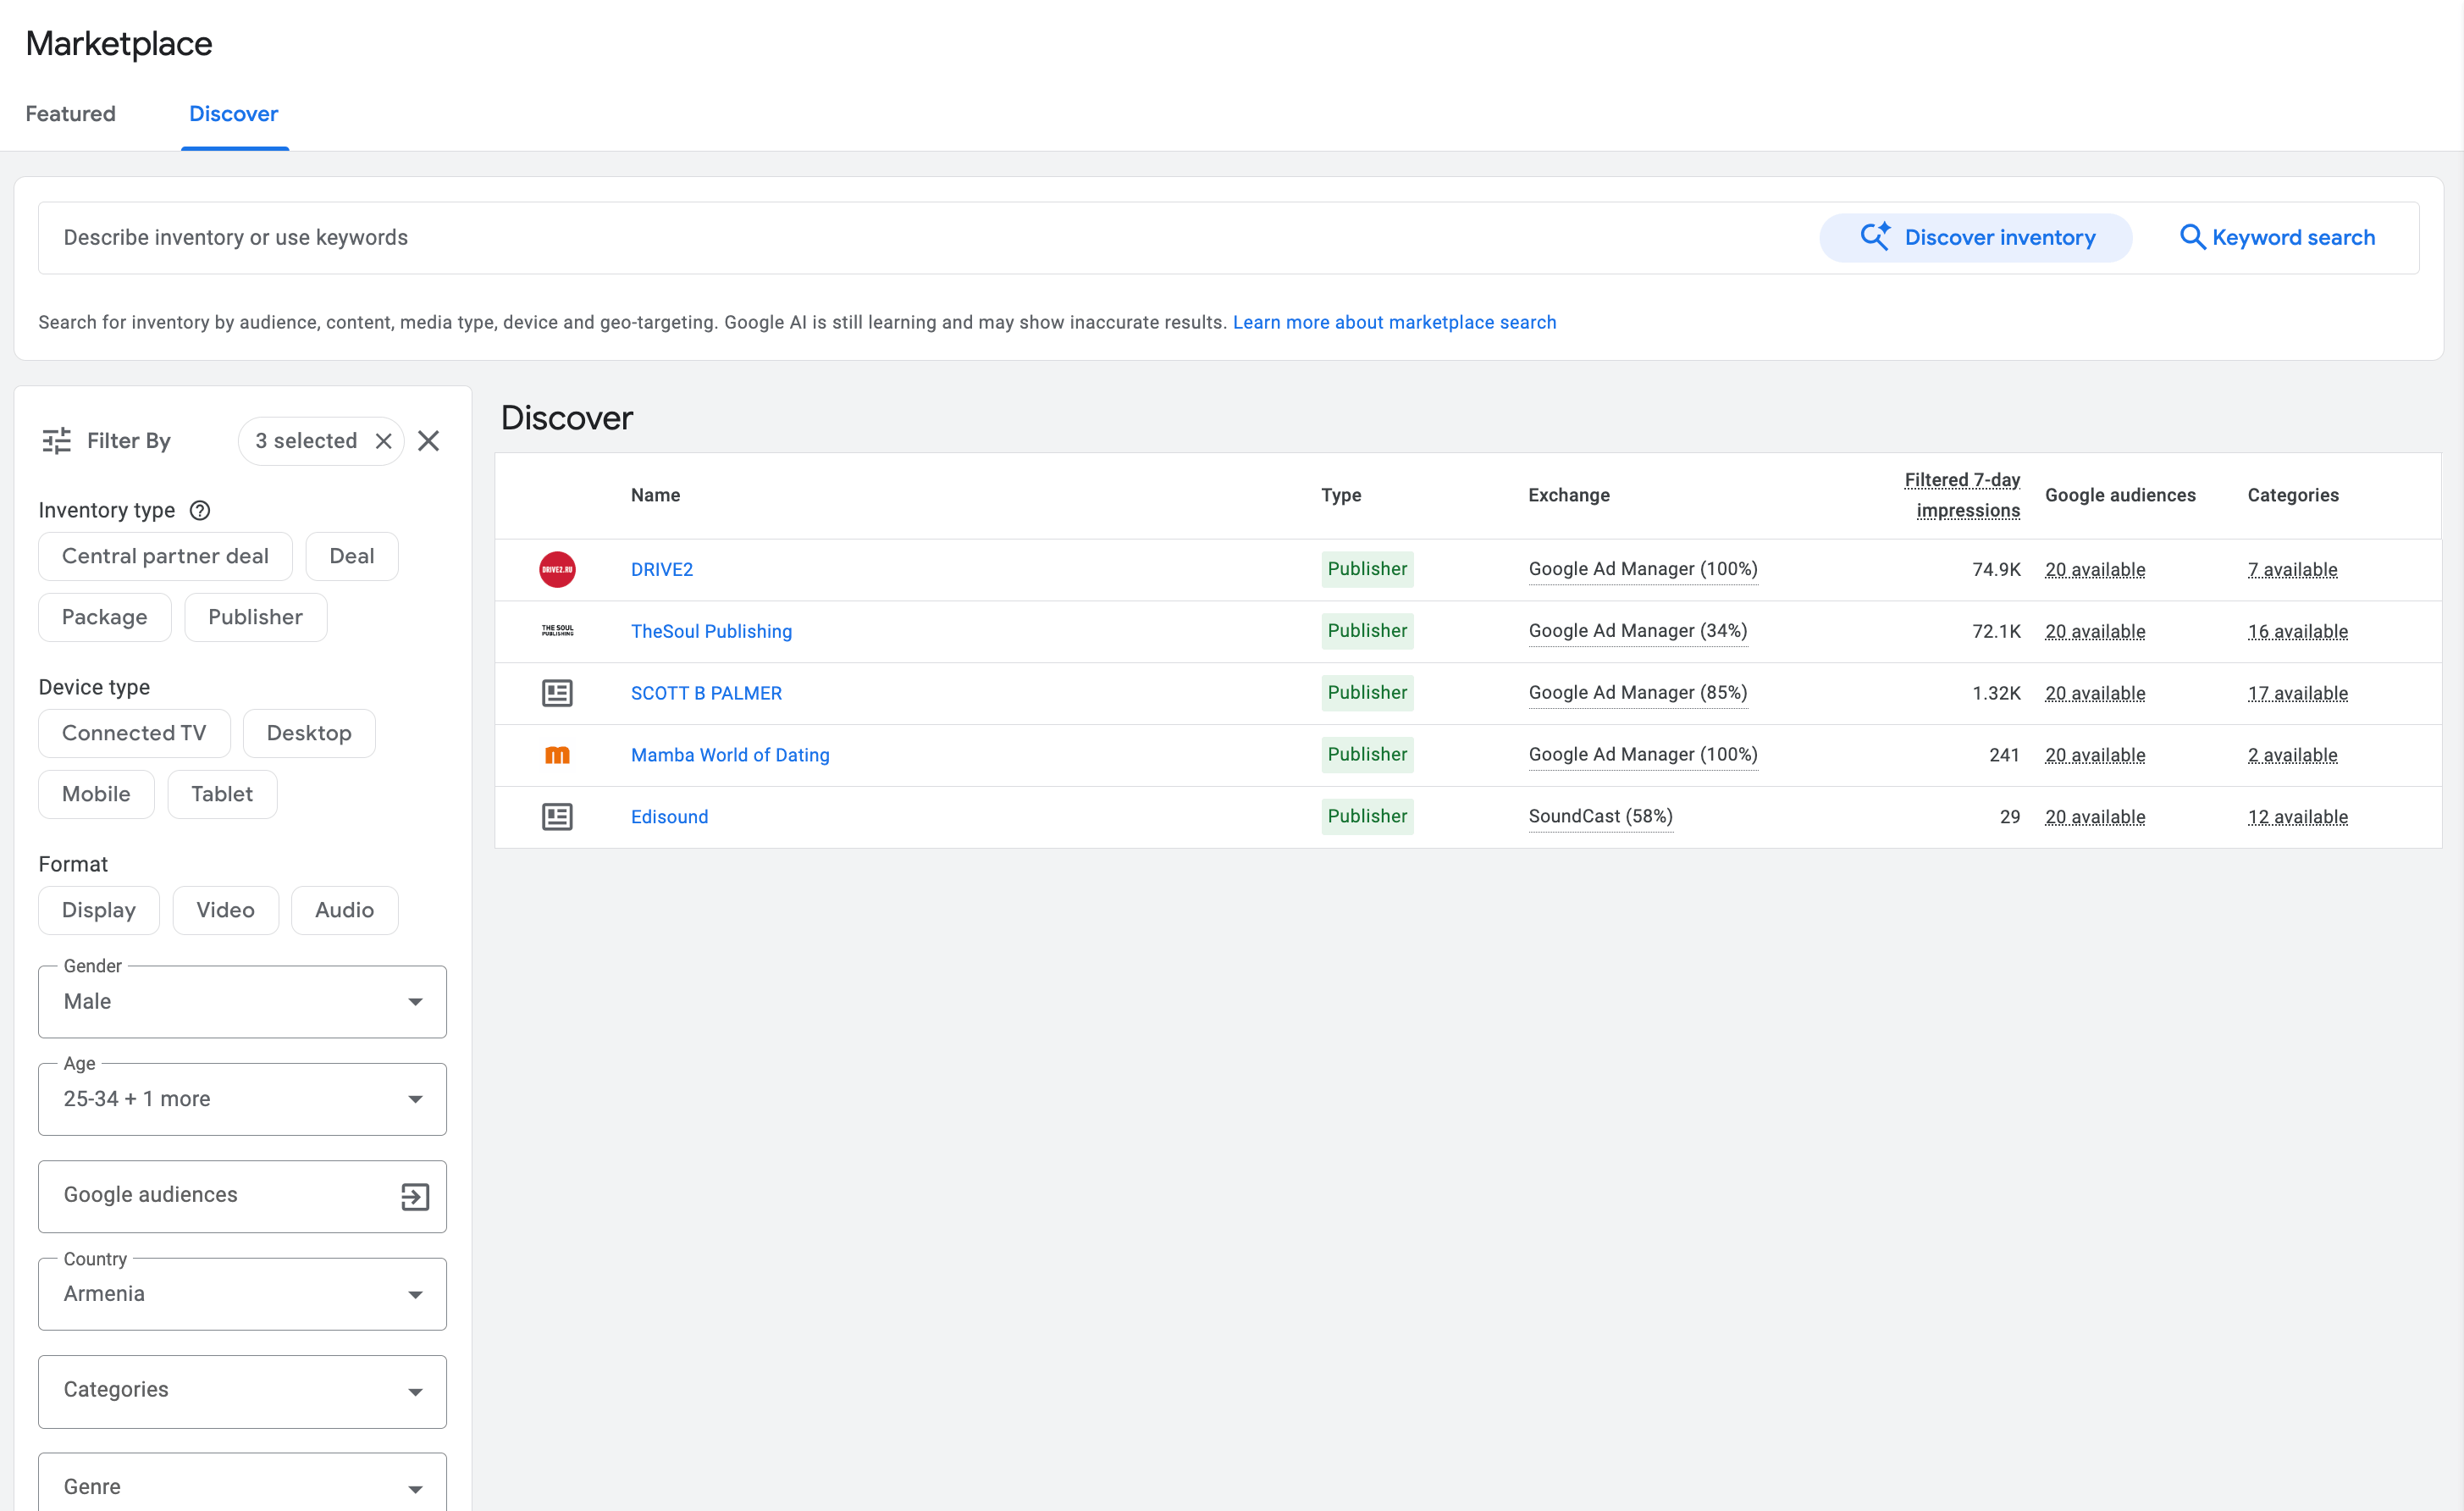Click Mamba Google Ad Manager (100%) exchange
This screenshot has height=1511, width=2464.
click(x=1643, y=755)
